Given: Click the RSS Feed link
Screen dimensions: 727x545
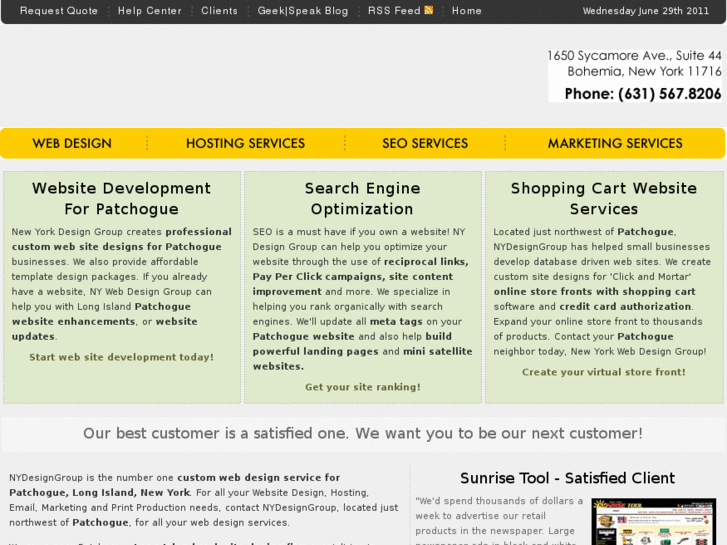Looking at the screenshot, I should 394,11.
